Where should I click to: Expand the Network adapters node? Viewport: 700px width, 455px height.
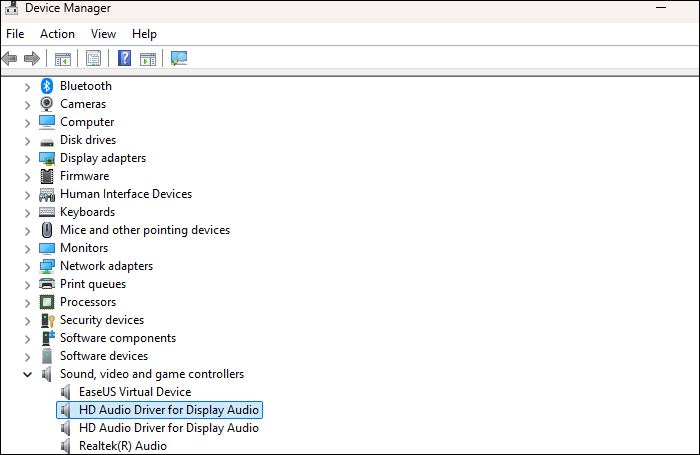(x=27, y=267)
